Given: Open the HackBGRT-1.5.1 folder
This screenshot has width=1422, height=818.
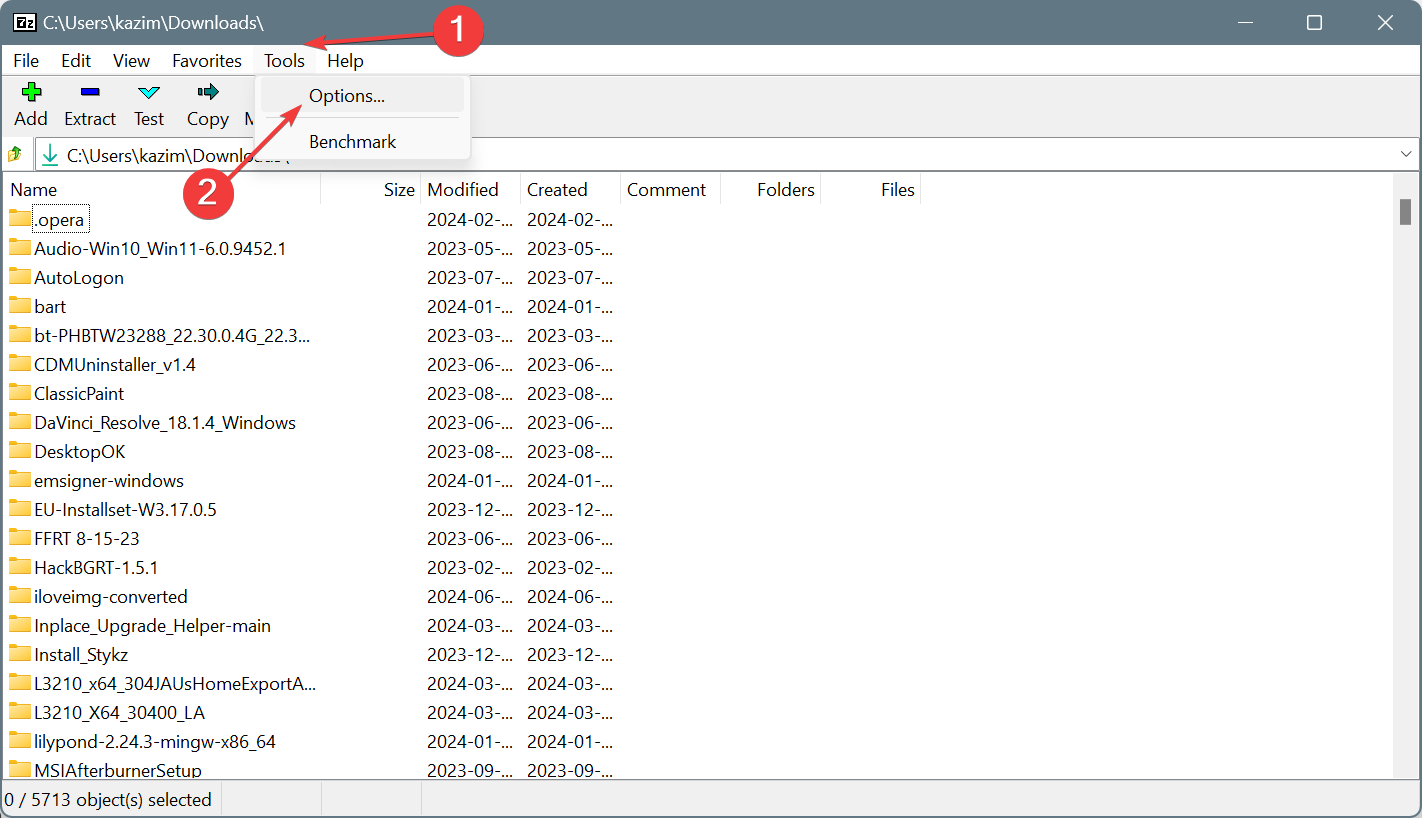Looking at the screenshot, I should 100,567.
